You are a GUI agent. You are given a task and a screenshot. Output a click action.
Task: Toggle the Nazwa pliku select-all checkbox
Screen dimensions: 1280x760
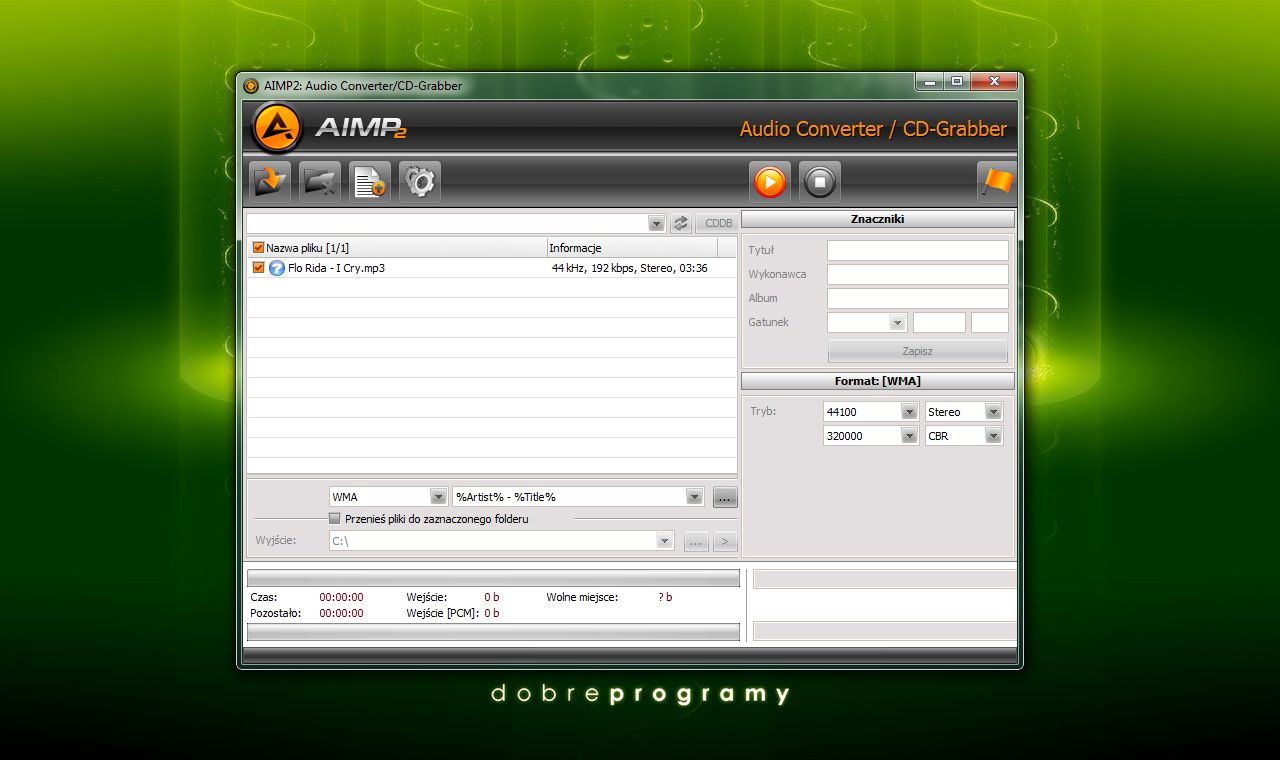258,248
